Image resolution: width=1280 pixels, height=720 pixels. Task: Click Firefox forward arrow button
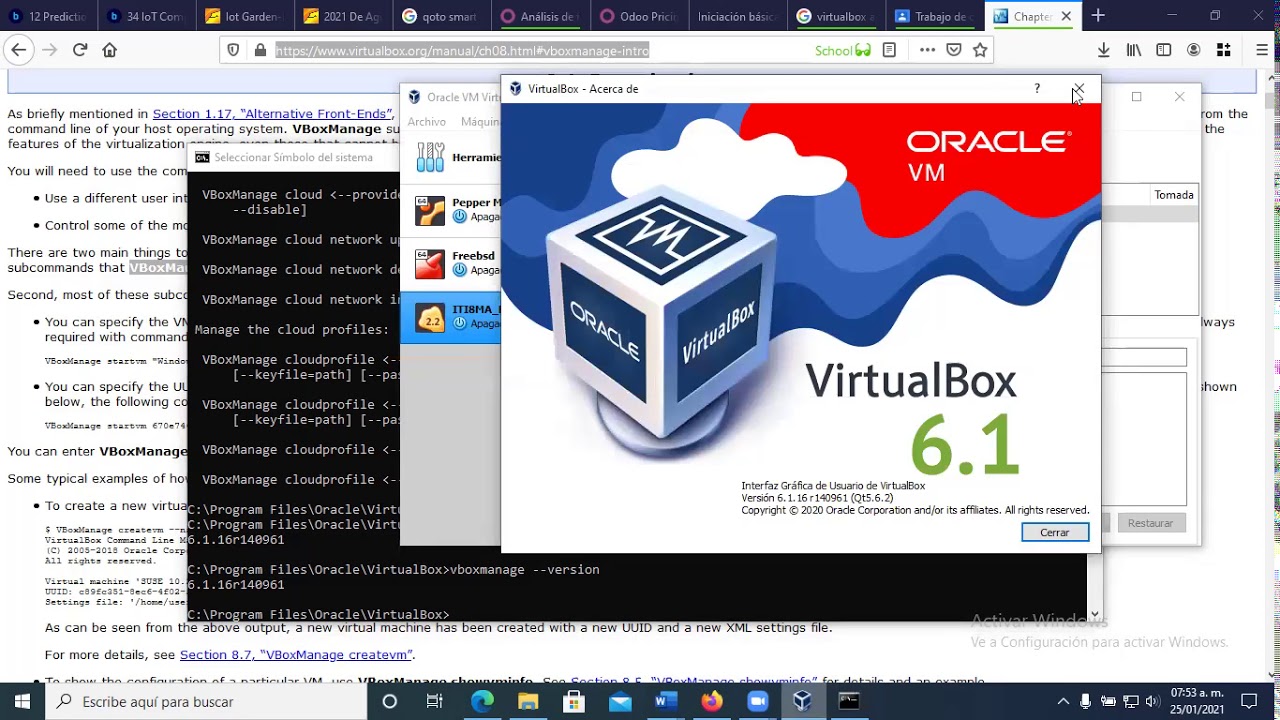click(x=49, y=50)
